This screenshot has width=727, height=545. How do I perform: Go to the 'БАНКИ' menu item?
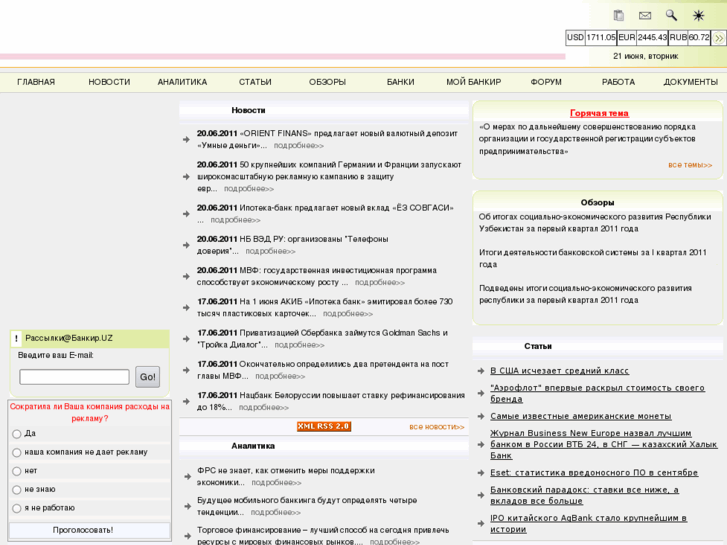[x=400, y=82]
